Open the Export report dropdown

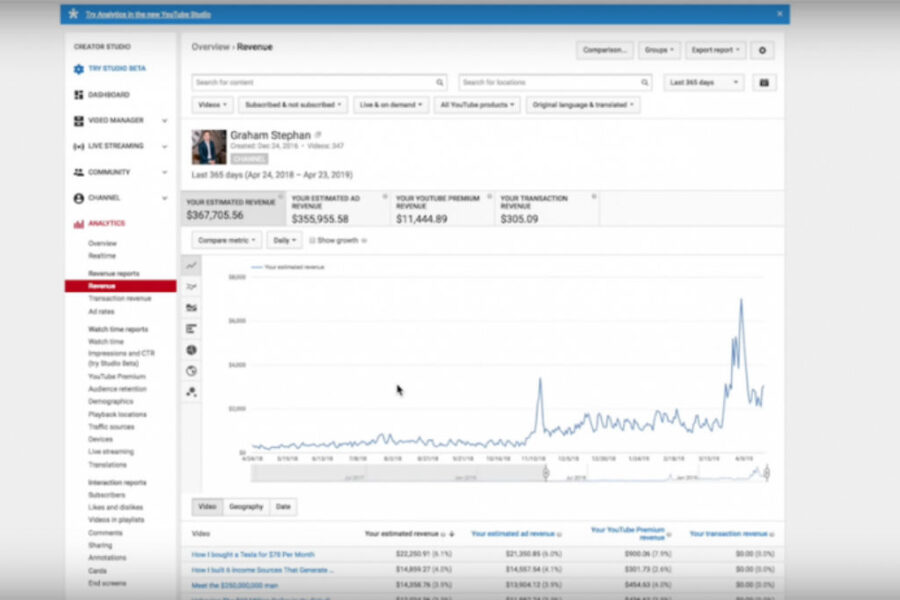[715, 51]
